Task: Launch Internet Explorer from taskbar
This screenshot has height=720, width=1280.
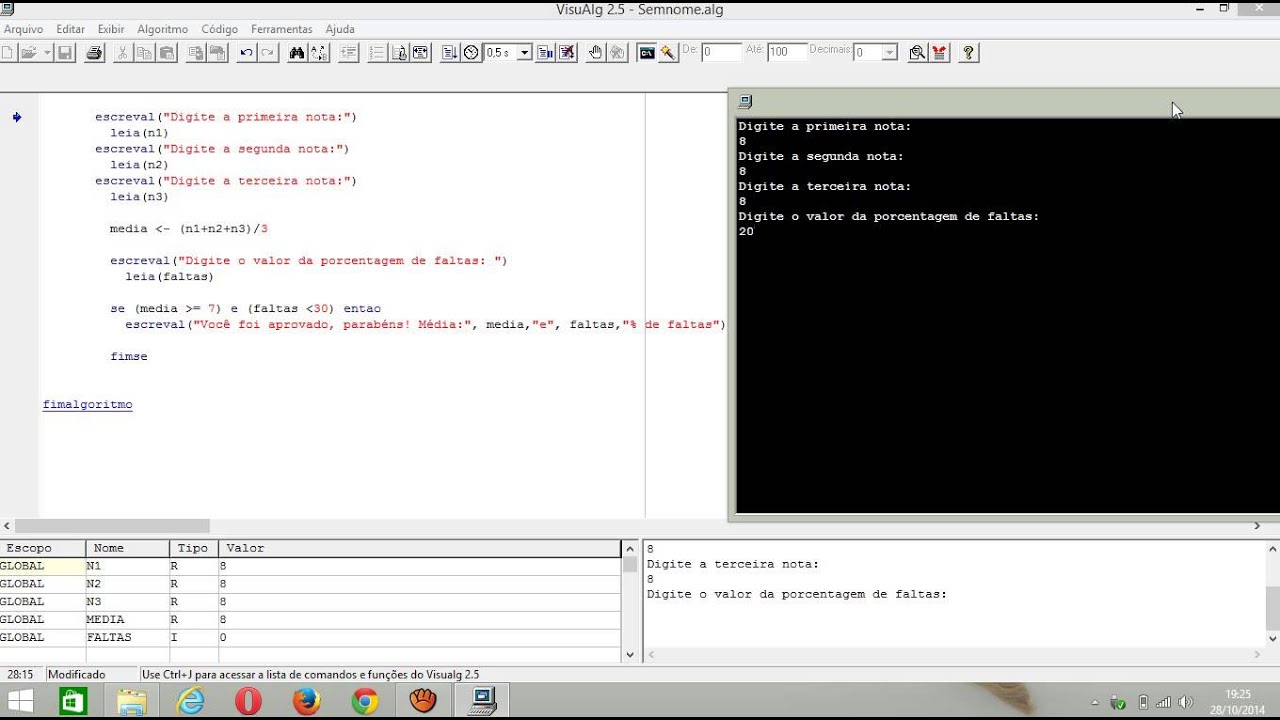Action: tap(190, 701)
